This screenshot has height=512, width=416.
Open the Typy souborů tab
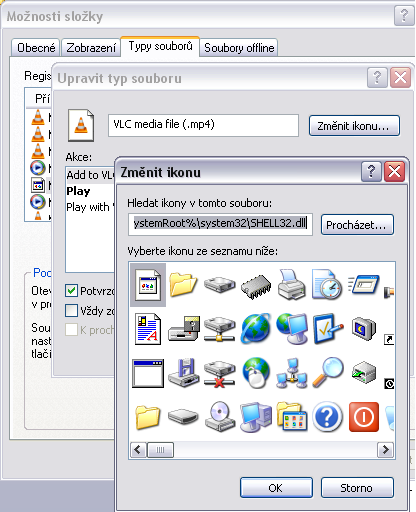pos(160,46)
